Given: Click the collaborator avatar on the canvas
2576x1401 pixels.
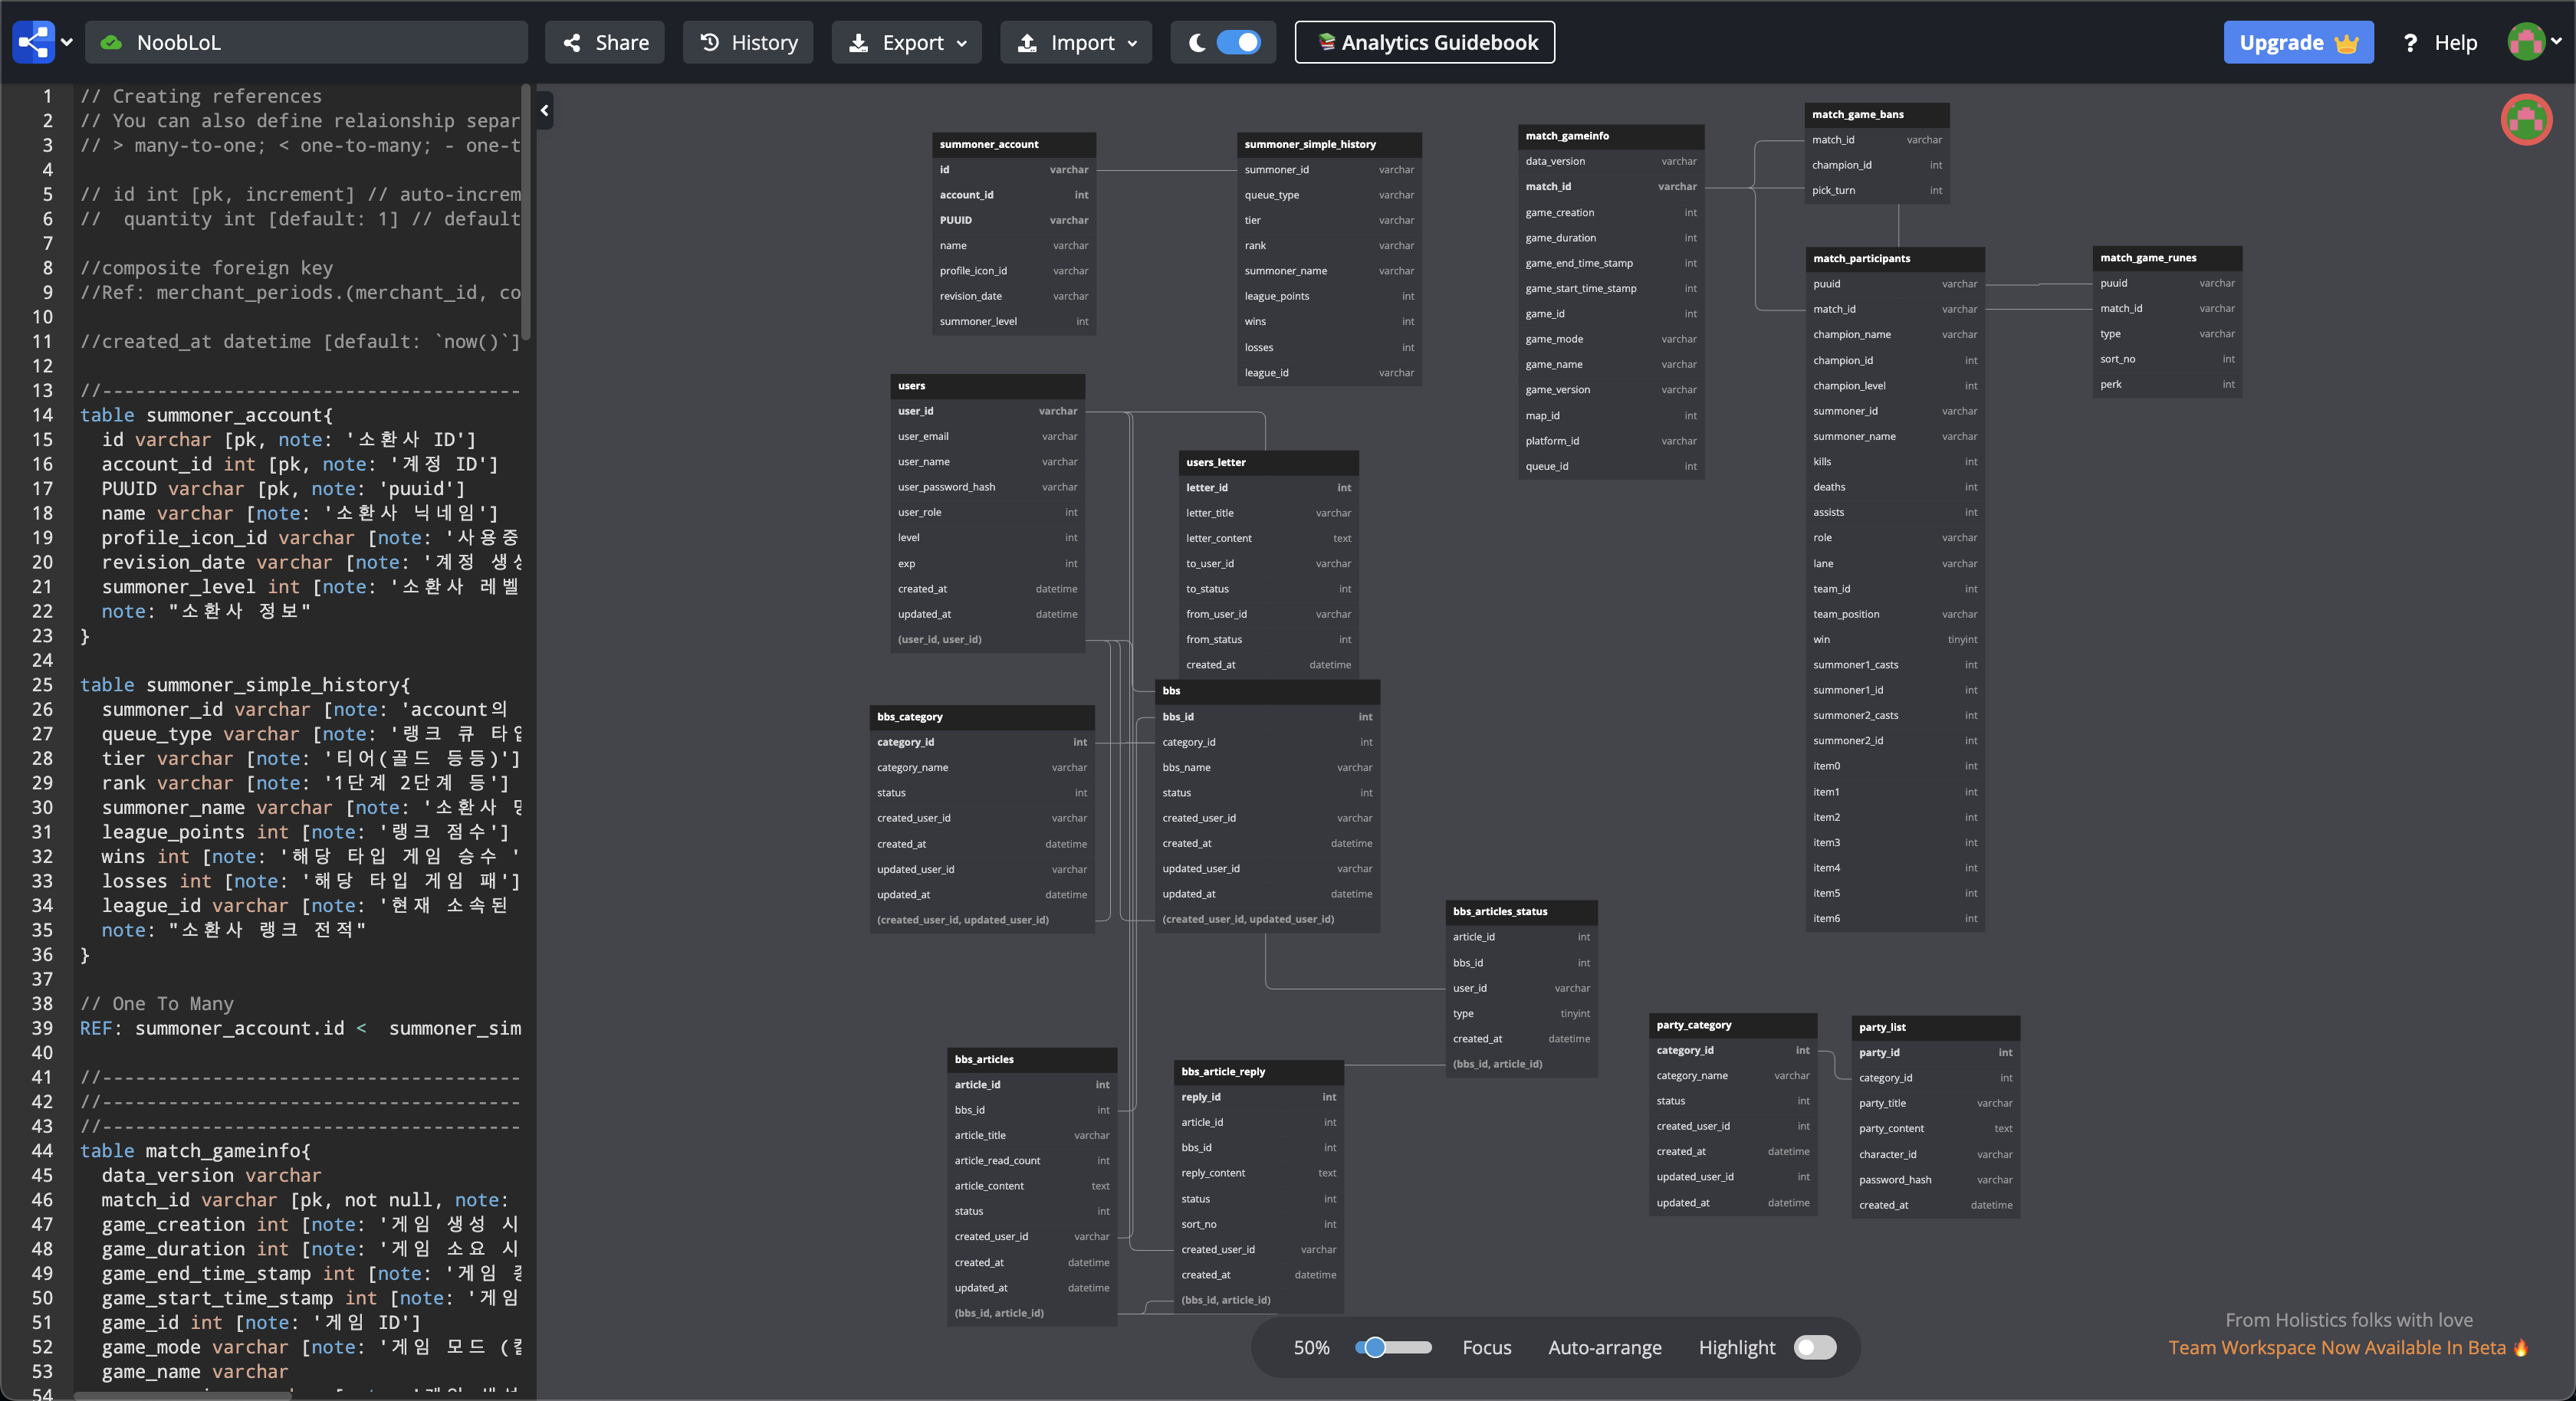Looking at the screenshot, I should click(2526, 120).
